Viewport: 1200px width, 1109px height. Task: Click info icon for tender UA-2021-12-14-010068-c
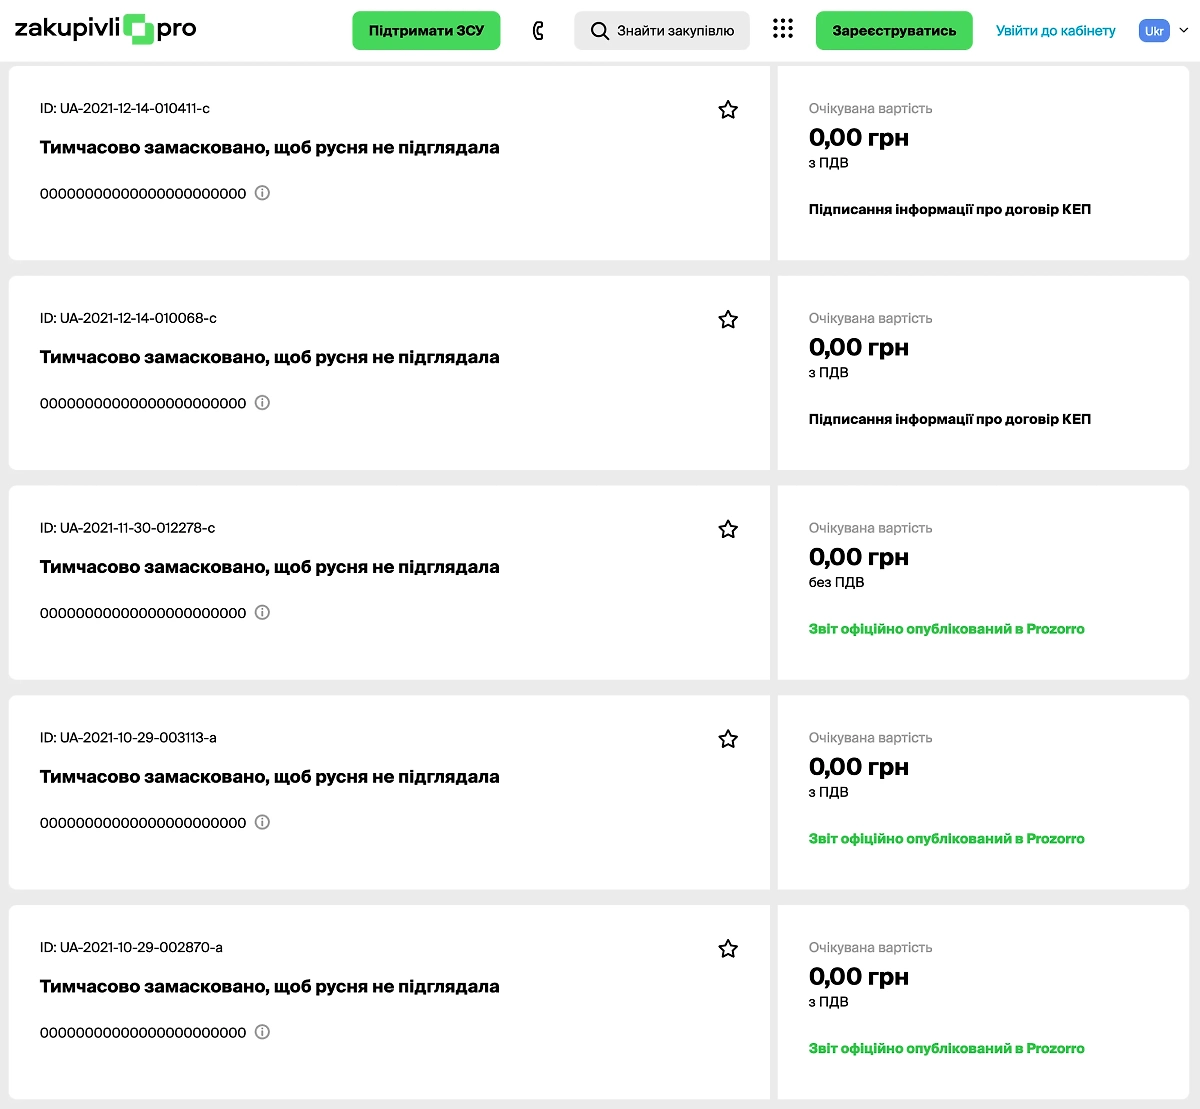[262, 403]
